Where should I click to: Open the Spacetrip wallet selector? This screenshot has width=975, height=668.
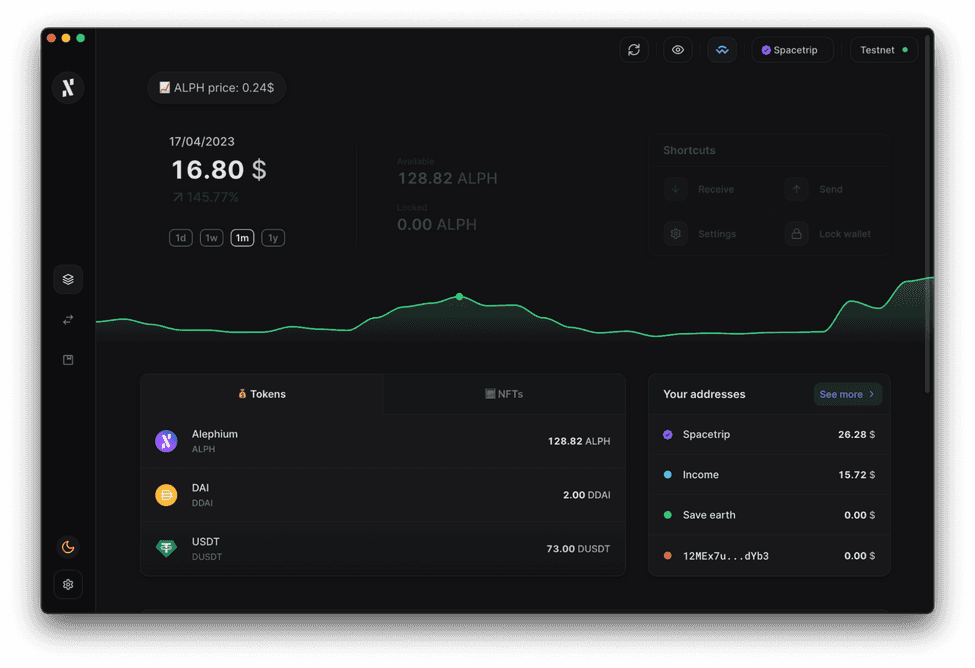pyautogui.click(x=791, y=50)
